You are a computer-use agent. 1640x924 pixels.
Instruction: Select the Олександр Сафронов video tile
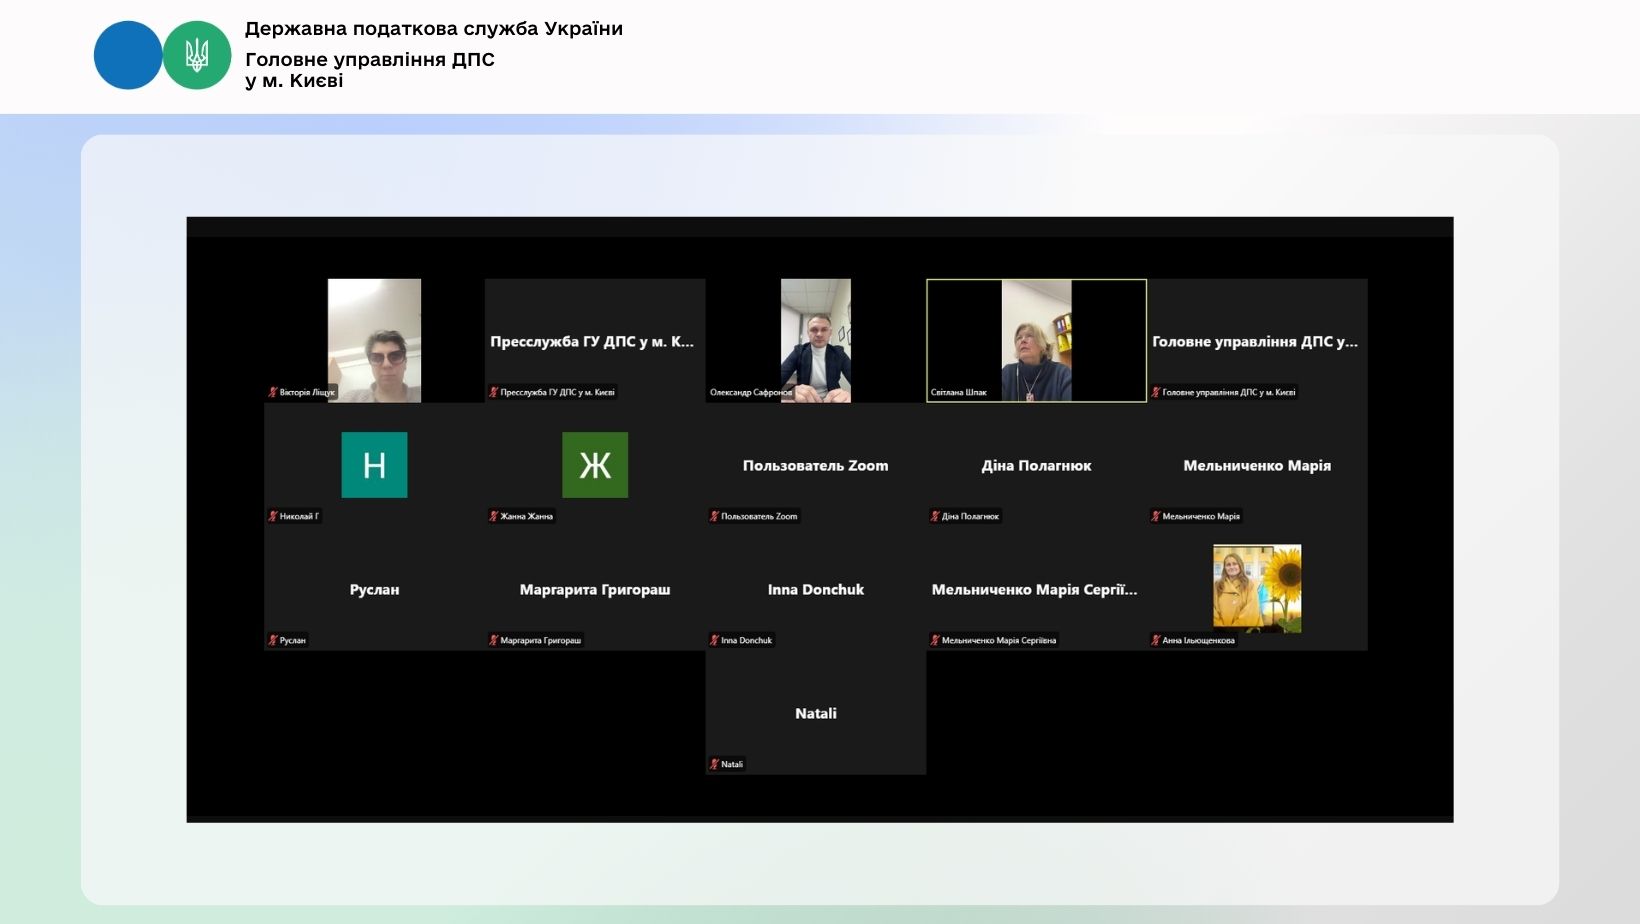[815, 340]
